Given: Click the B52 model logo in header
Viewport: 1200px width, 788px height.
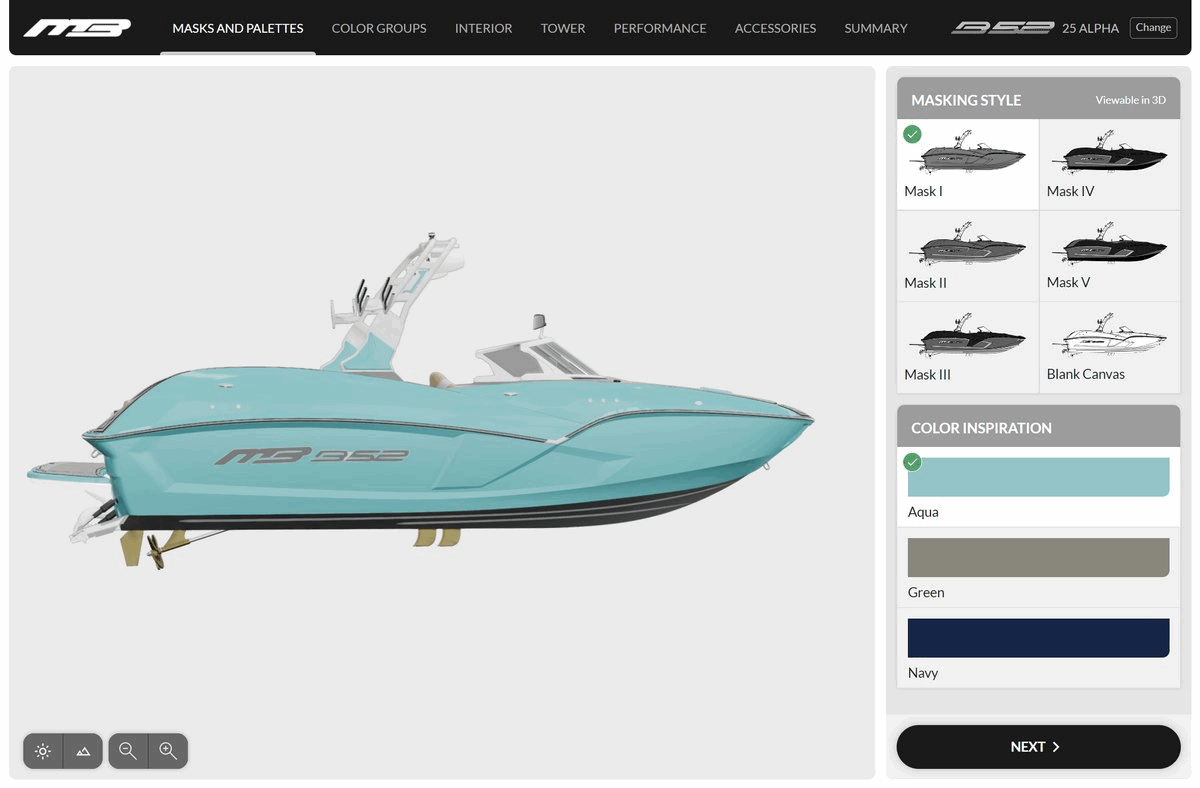Looking at the screenshot, I should point(1002,28).
